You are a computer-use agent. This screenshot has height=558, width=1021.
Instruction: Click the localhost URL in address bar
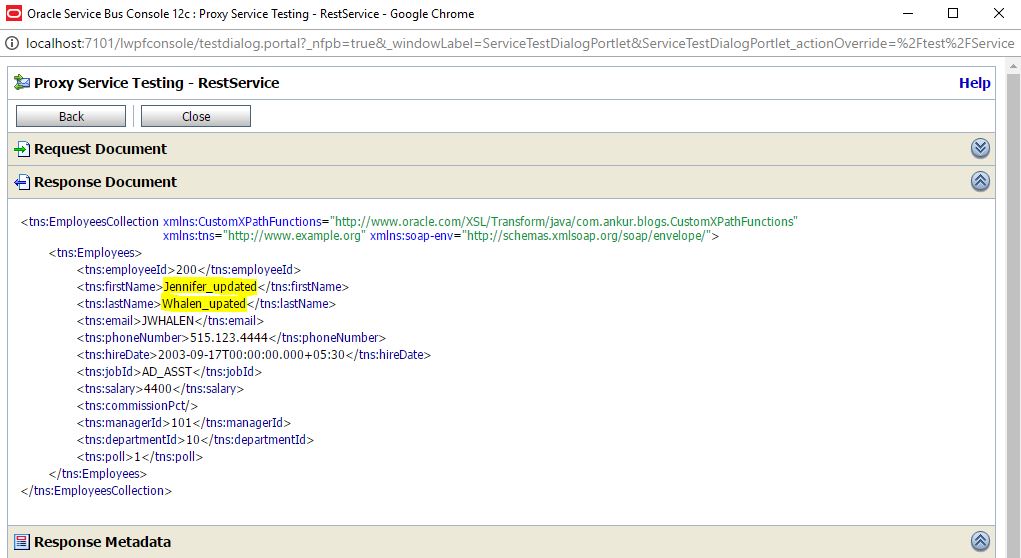520,44
